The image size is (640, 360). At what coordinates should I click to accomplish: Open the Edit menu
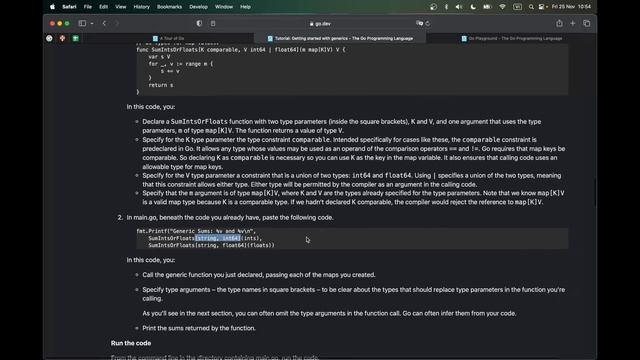(103, 7)
